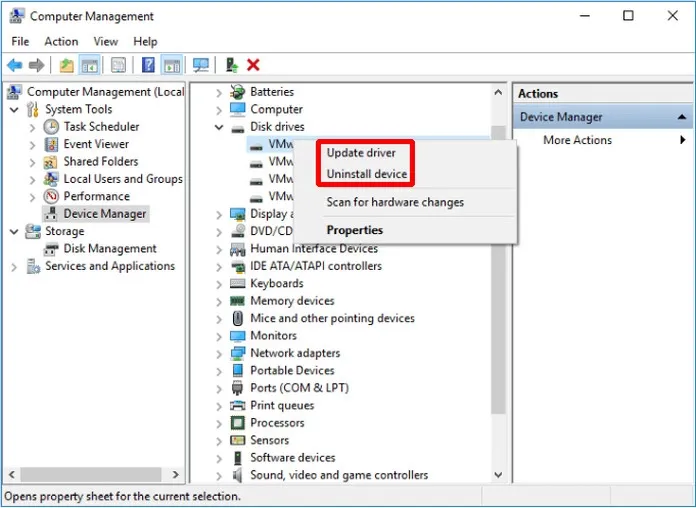Select Scan for hardware changes
Image resolution: width=696 pixels, height=508 pixels.
(395, 202)
